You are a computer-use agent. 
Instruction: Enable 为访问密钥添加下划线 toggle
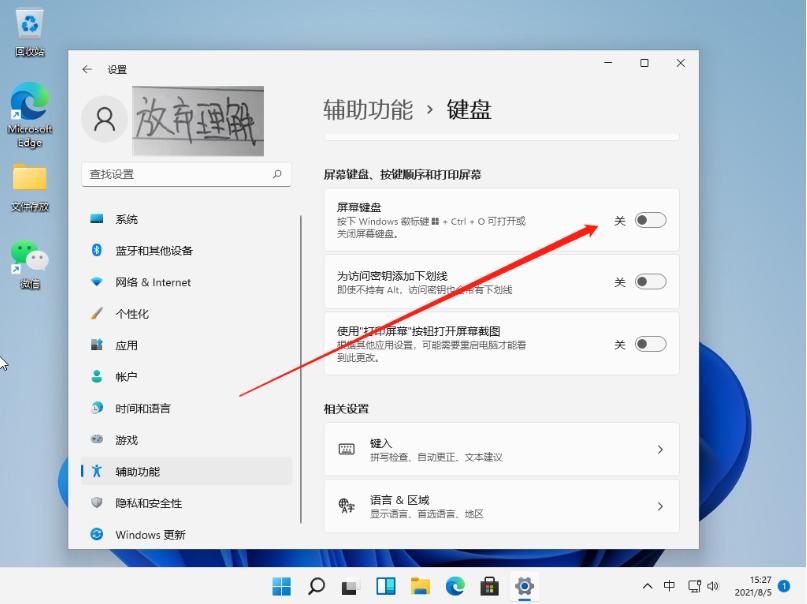click(x=651, y=282)
